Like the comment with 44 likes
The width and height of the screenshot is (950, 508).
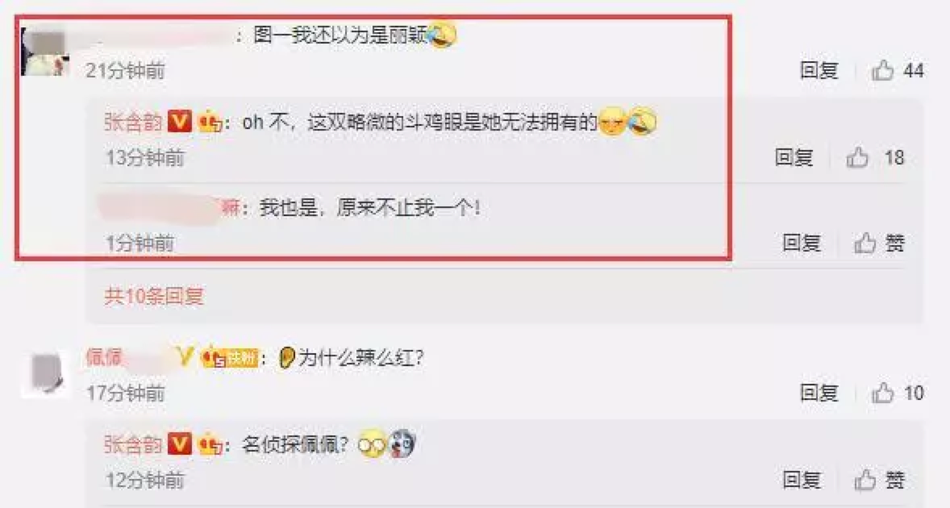883,70
